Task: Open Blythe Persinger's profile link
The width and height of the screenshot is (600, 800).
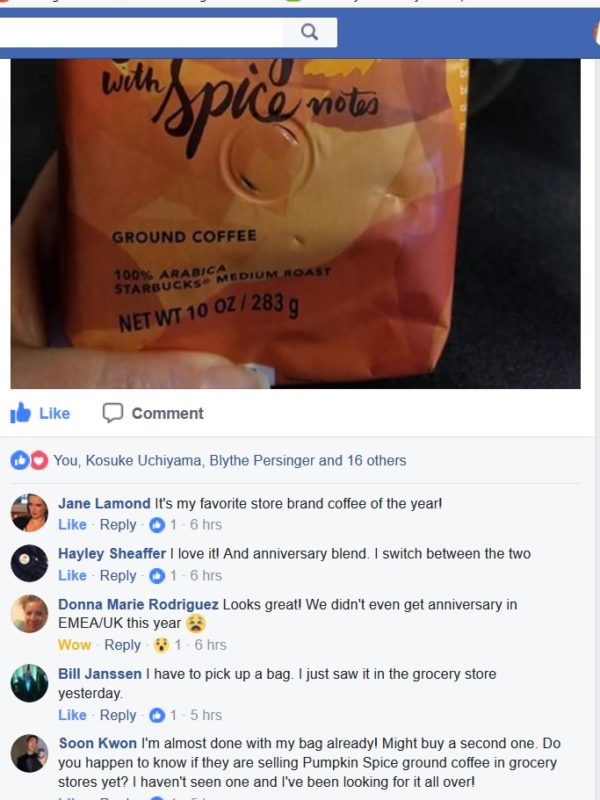Action: 262,460
